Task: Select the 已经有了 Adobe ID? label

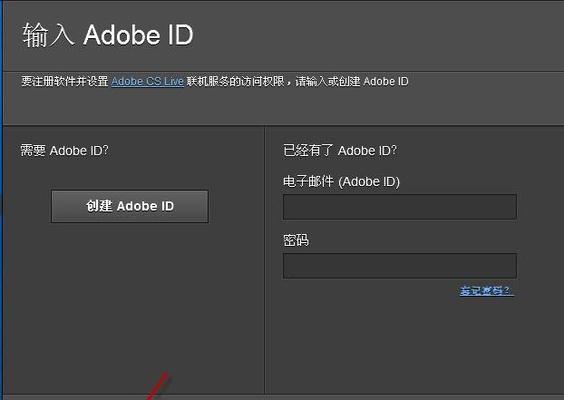Action: pyautogui.click(x=340, y=150)
